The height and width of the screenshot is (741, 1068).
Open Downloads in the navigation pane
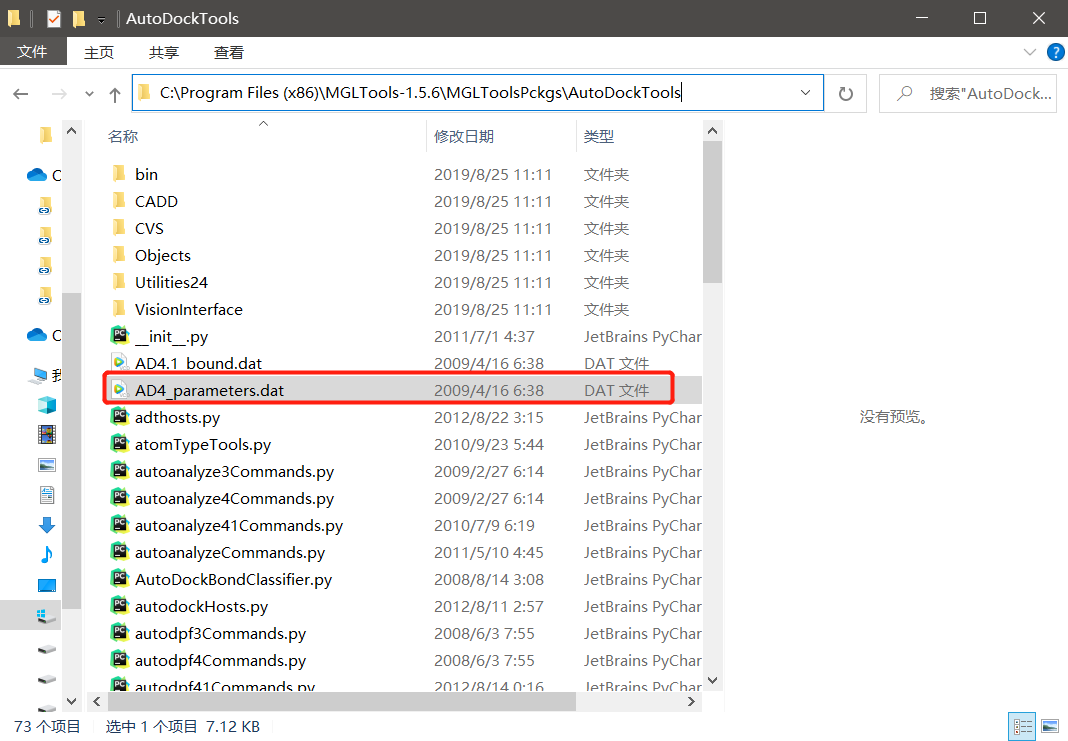point(46,525)
